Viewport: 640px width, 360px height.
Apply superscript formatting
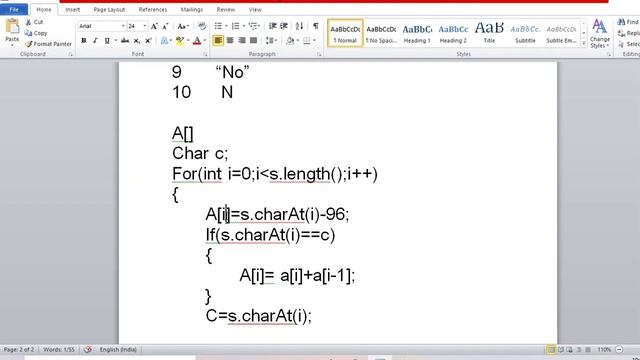[148, 40]
